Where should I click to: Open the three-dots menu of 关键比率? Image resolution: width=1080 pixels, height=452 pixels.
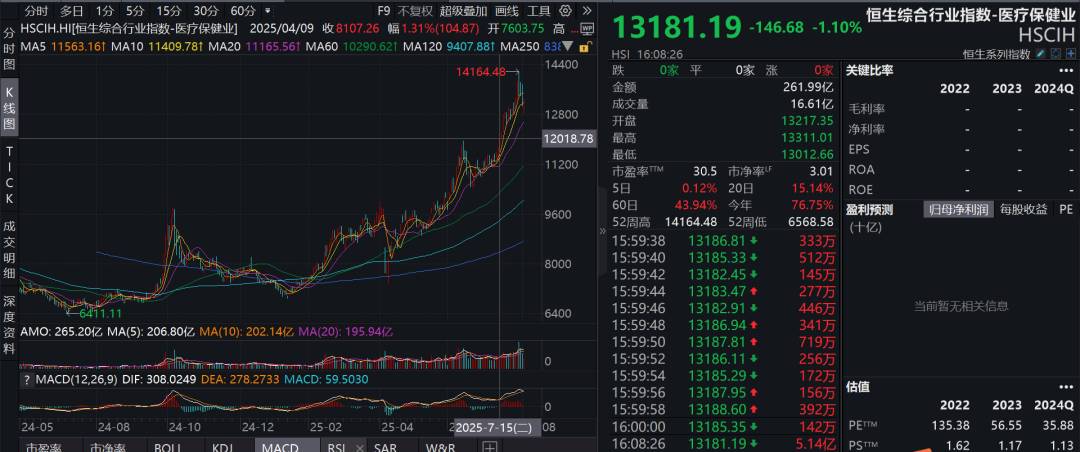pyautogui.click(x=1068, y=70)
